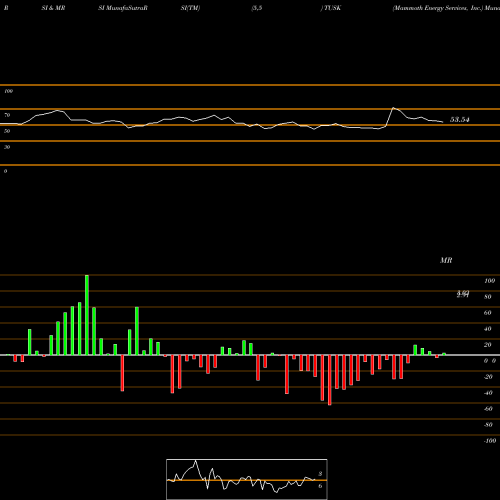Click the '80' axis label in MR panel

[x=488, y=297]
